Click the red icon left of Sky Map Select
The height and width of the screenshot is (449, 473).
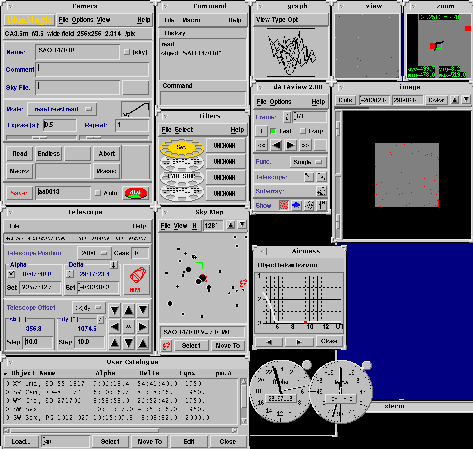click(x=166, y=346)
